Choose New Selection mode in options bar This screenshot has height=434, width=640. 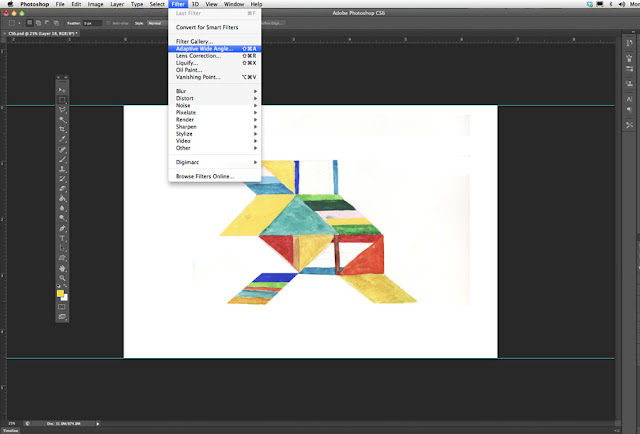[29, 23]
